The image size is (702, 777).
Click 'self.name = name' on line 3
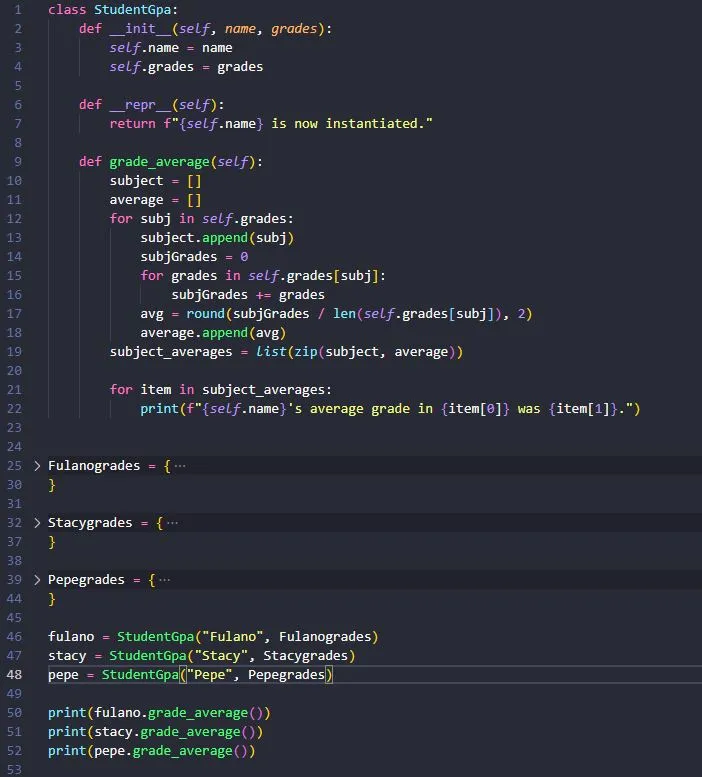pyautogui.click(x=171, y=48)
